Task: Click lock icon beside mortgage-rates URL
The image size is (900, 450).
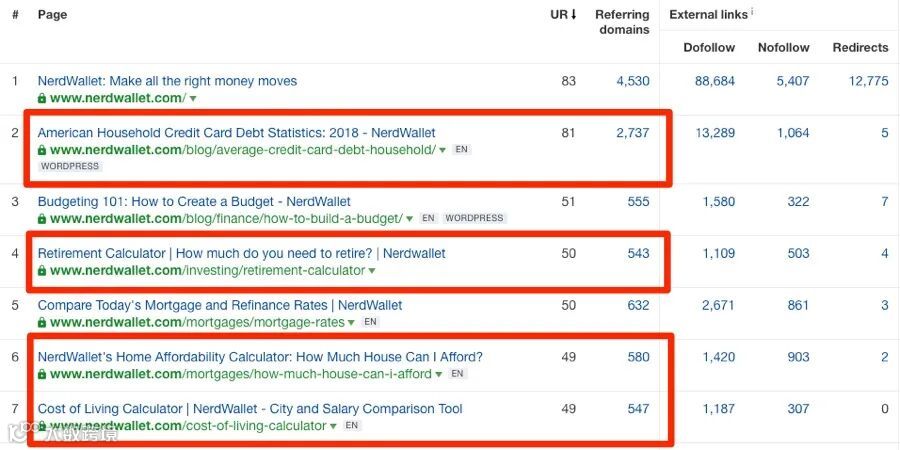Action: 42,322
